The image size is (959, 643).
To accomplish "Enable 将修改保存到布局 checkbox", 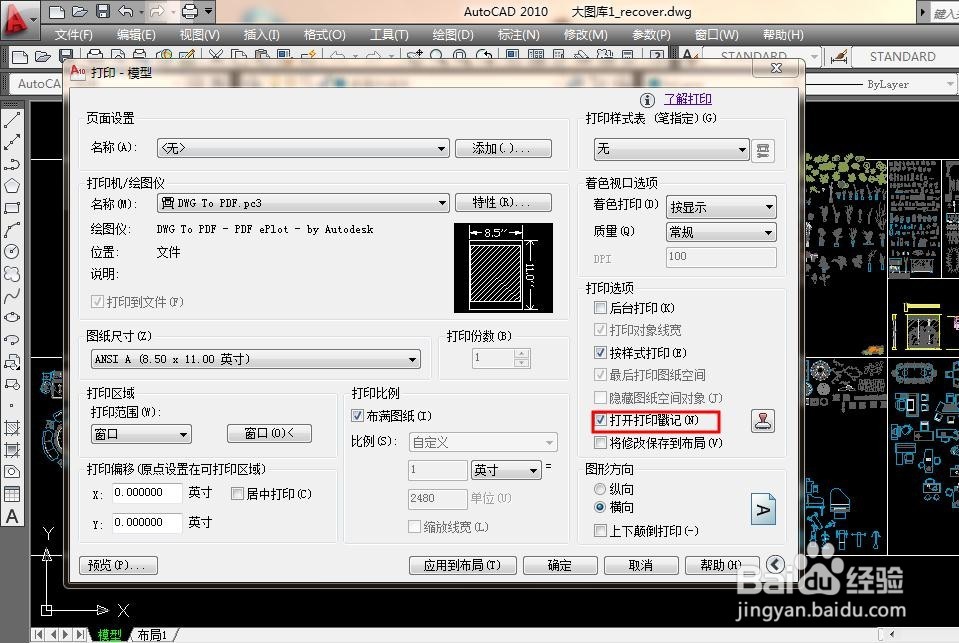I will (601, 443).
